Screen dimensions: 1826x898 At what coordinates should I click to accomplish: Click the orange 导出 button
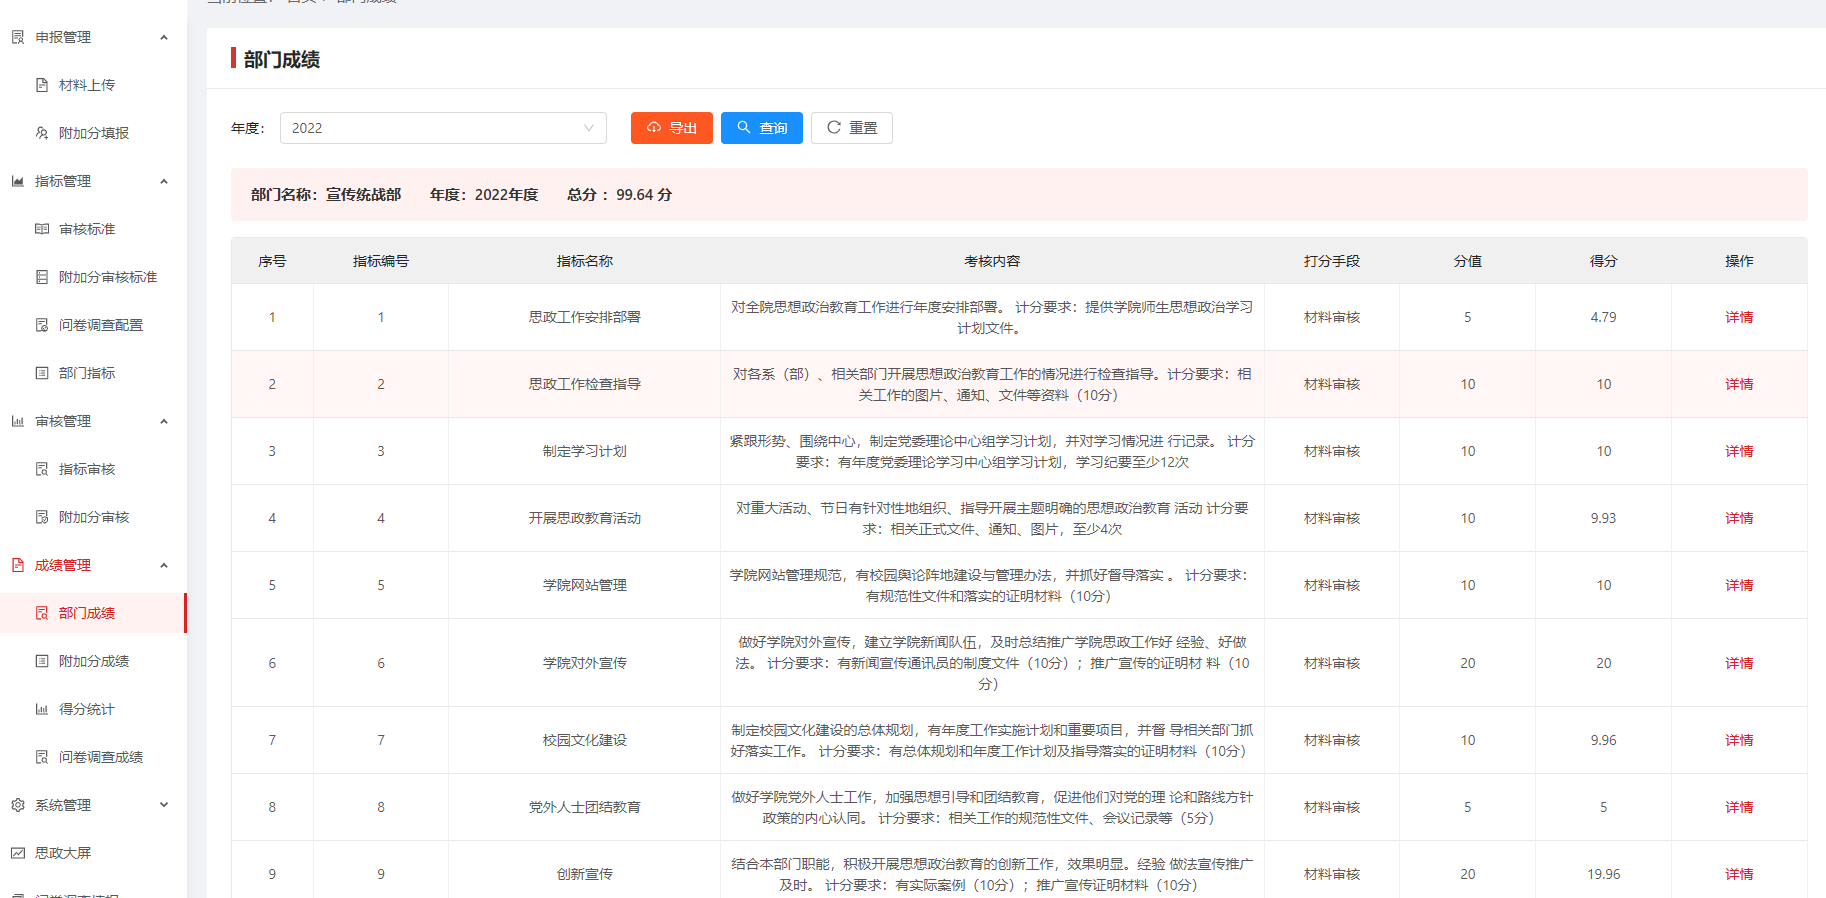[672, 128]
